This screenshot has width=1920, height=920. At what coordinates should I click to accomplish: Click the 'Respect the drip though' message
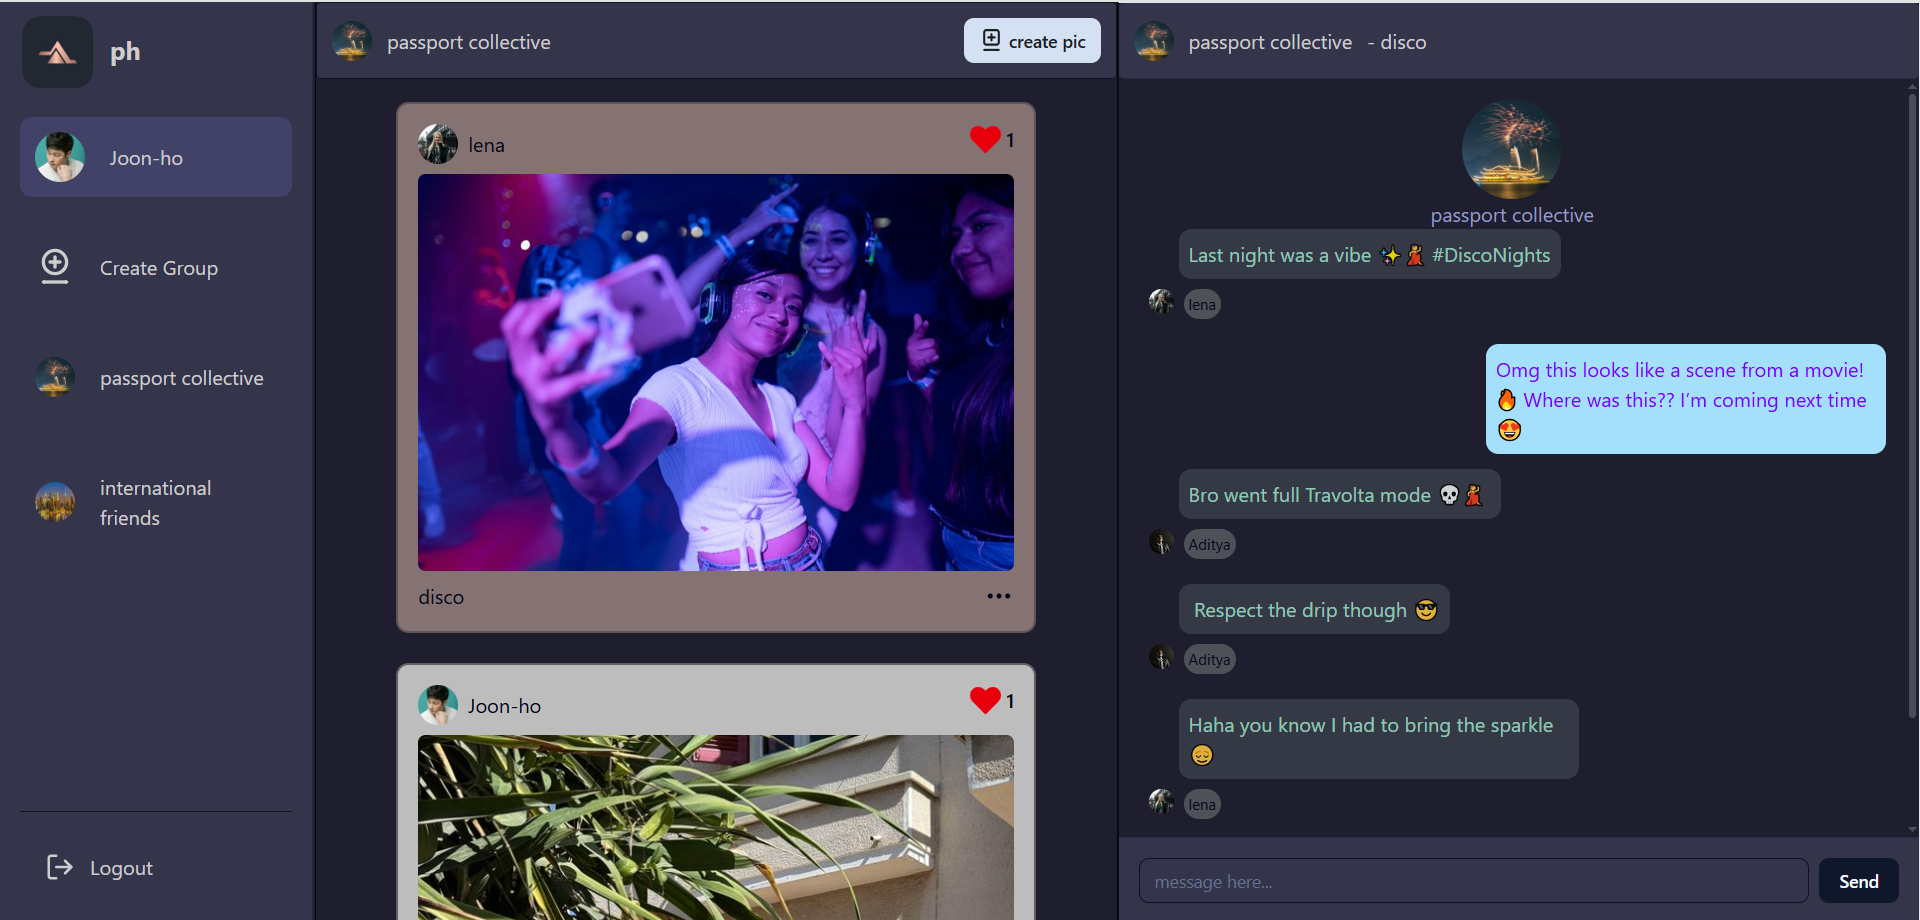point(1314,610)
